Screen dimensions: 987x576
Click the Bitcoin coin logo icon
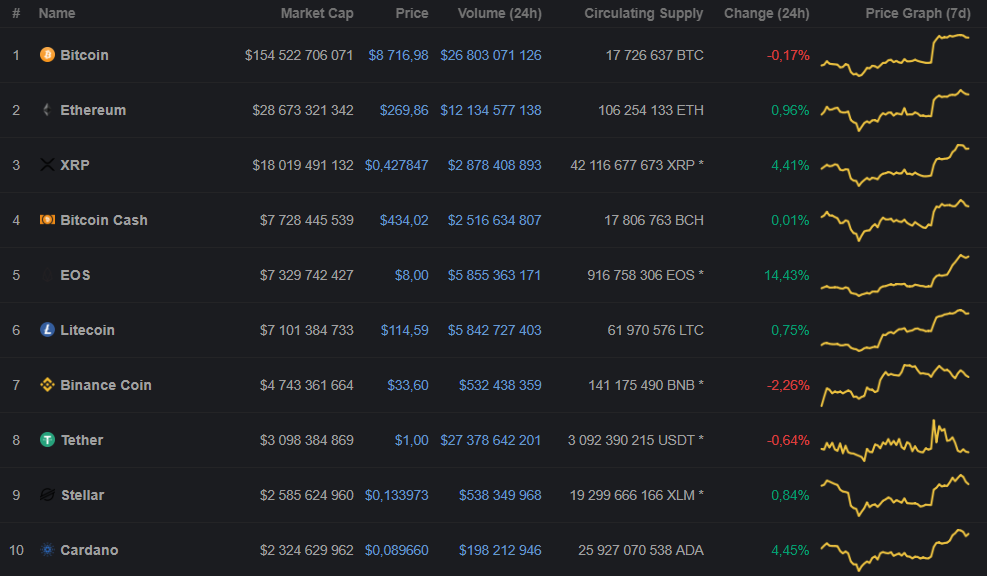click(x=47, y=55)
